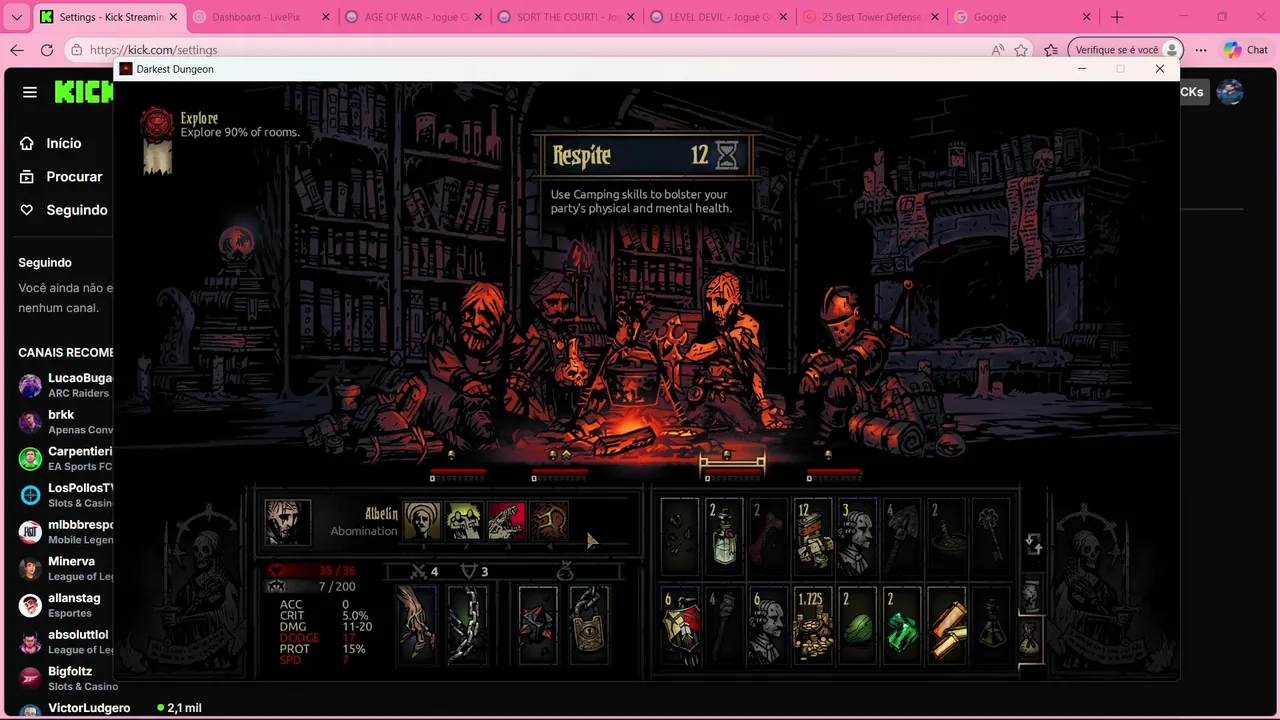Click the equipped chains armor slot
Image resolution: width=1280 pixels, height=720 pixels.
467,624
